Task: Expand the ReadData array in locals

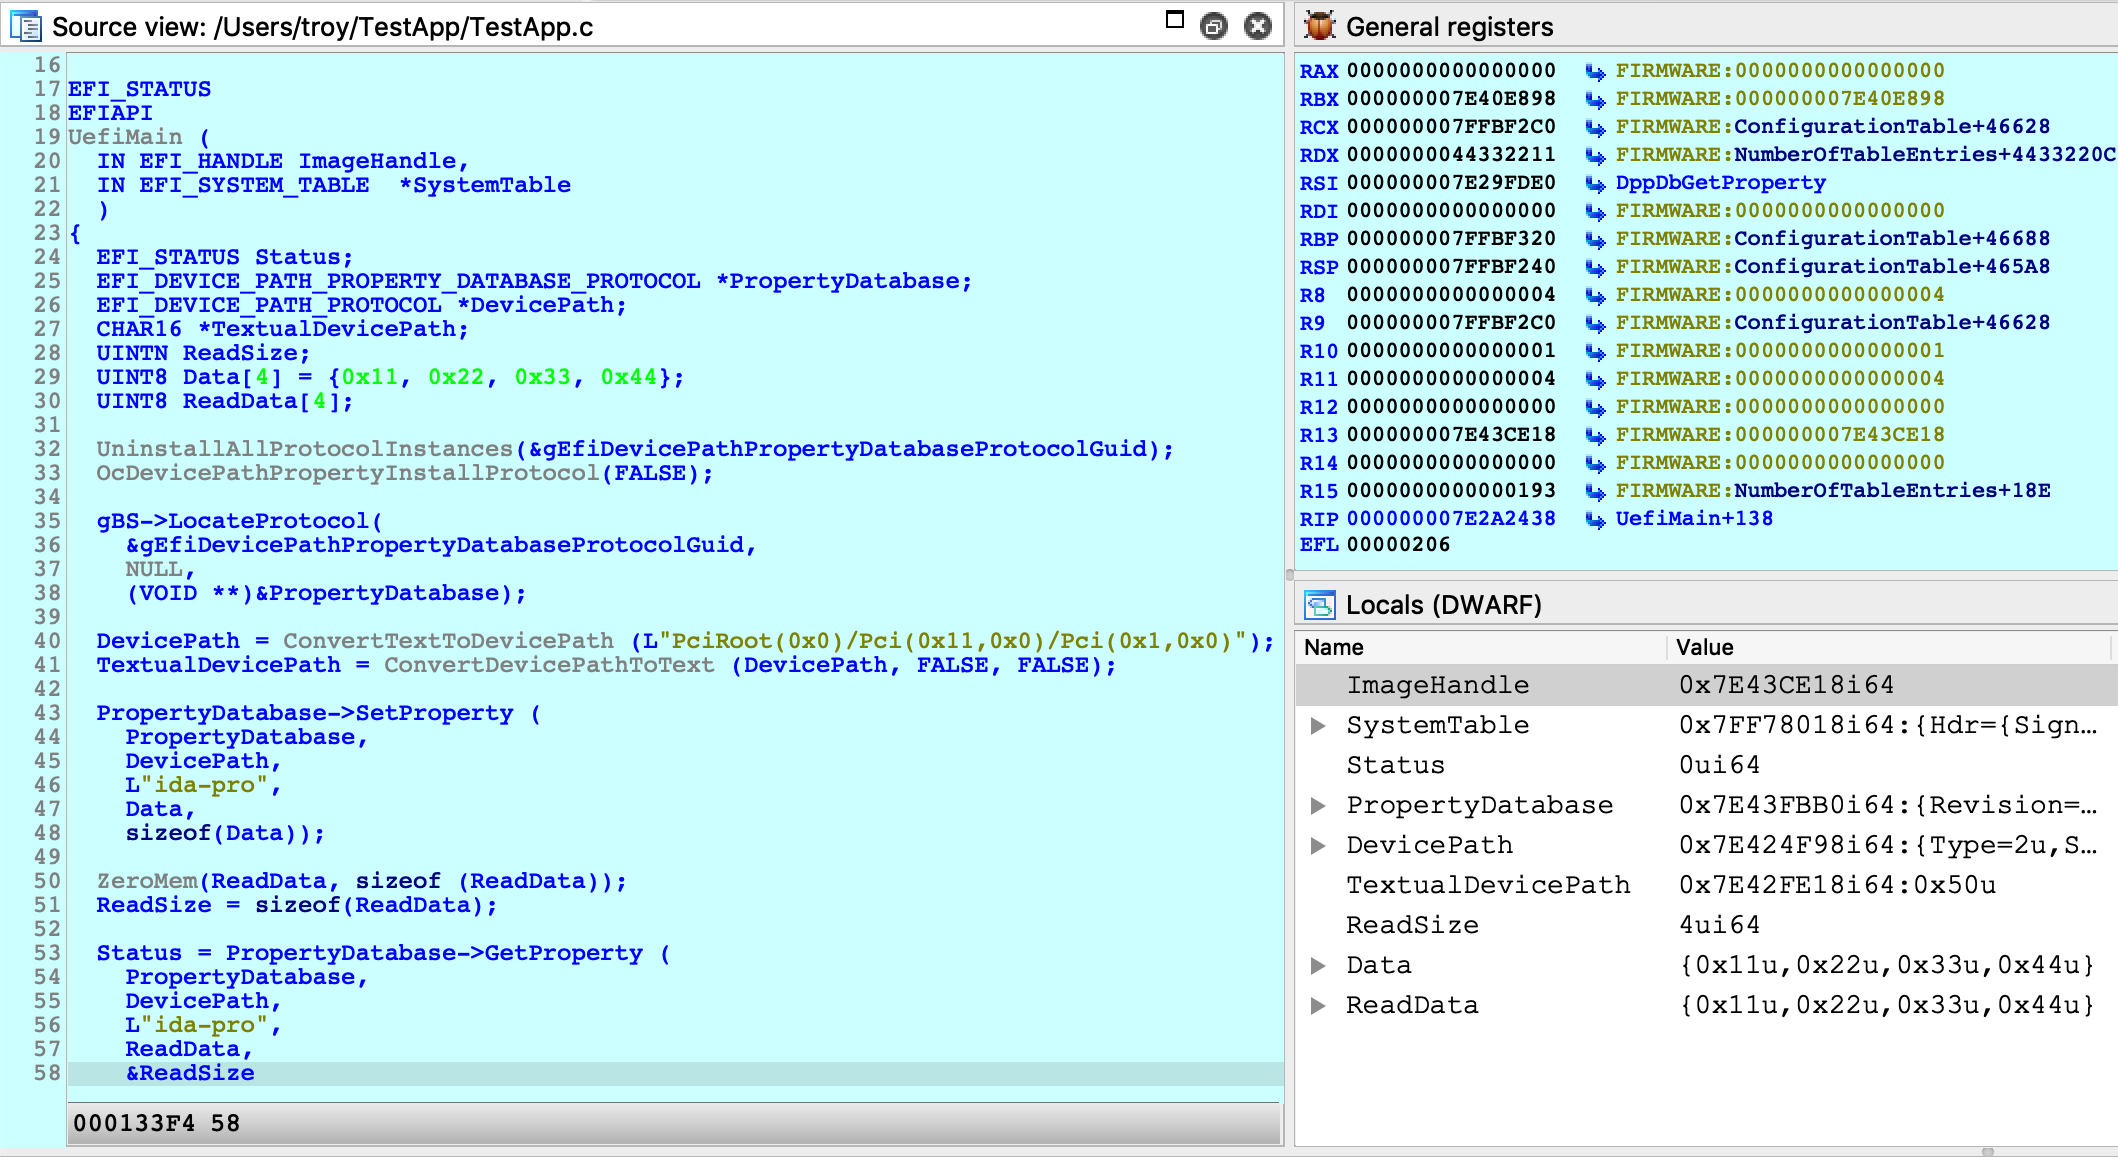Action: coord(1318,1006)
